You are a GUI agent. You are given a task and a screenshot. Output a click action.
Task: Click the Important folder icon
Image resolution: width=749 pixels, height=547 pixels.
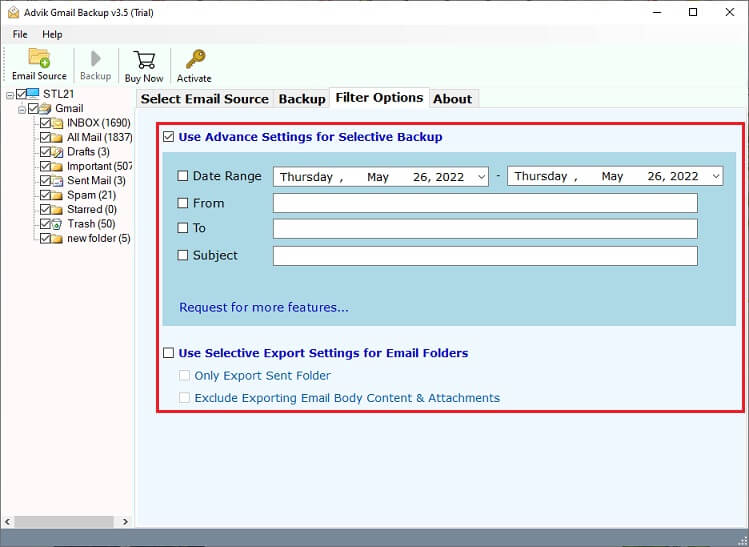[x=57, y=166]
